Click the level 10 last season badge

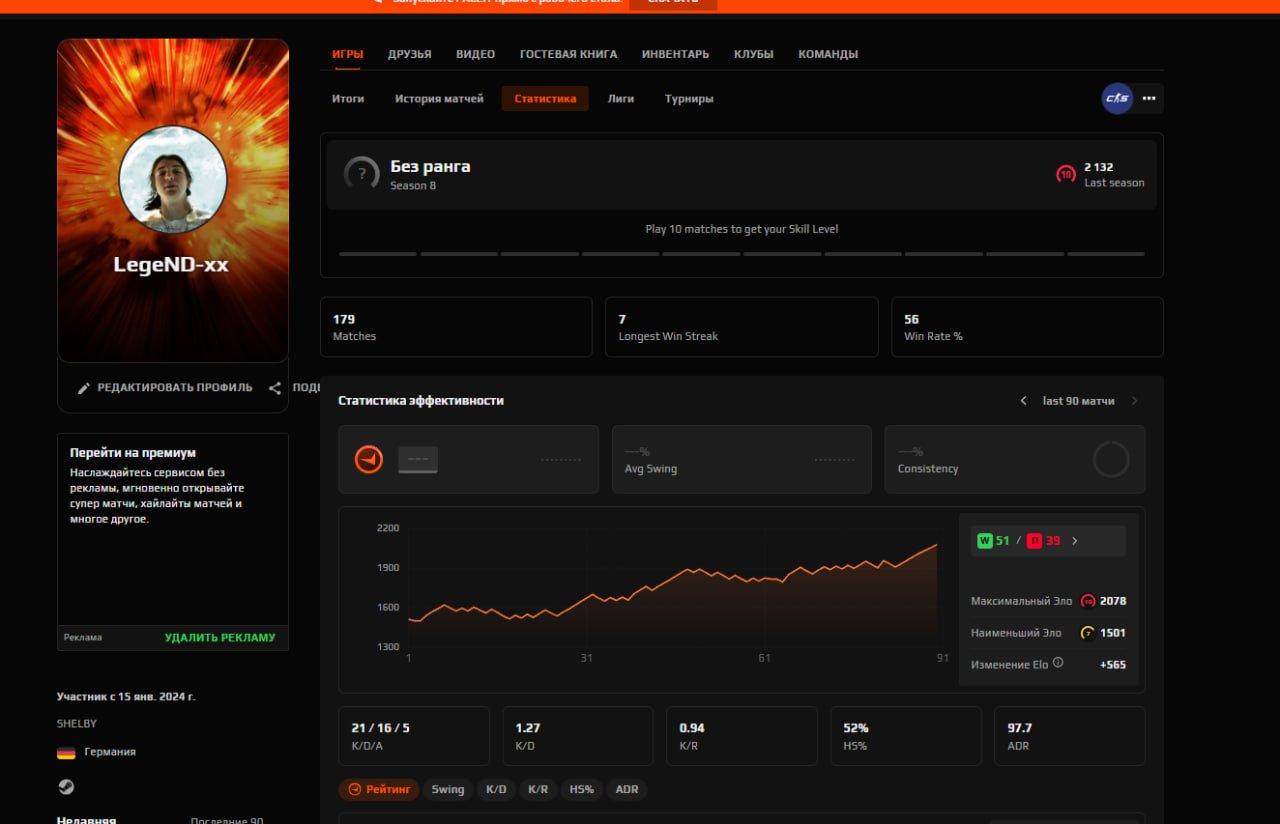point(1066,174)
